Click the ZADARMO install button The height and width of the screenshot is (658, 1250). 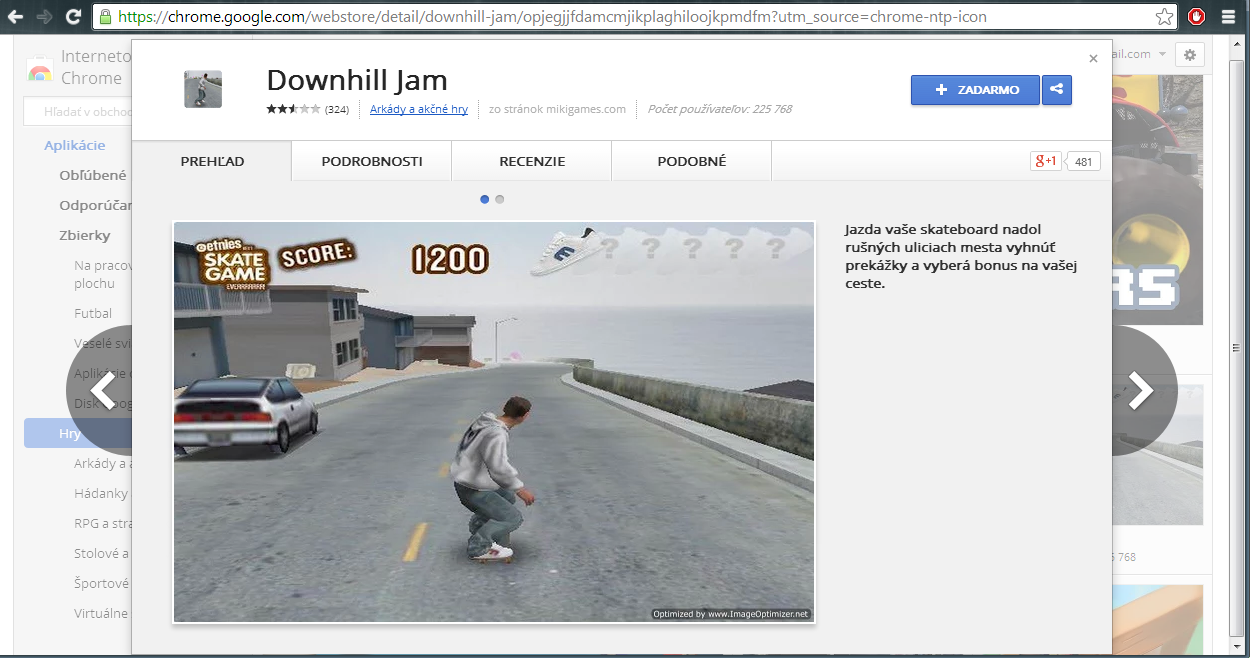pyautogui.click(x=975, y=90)
